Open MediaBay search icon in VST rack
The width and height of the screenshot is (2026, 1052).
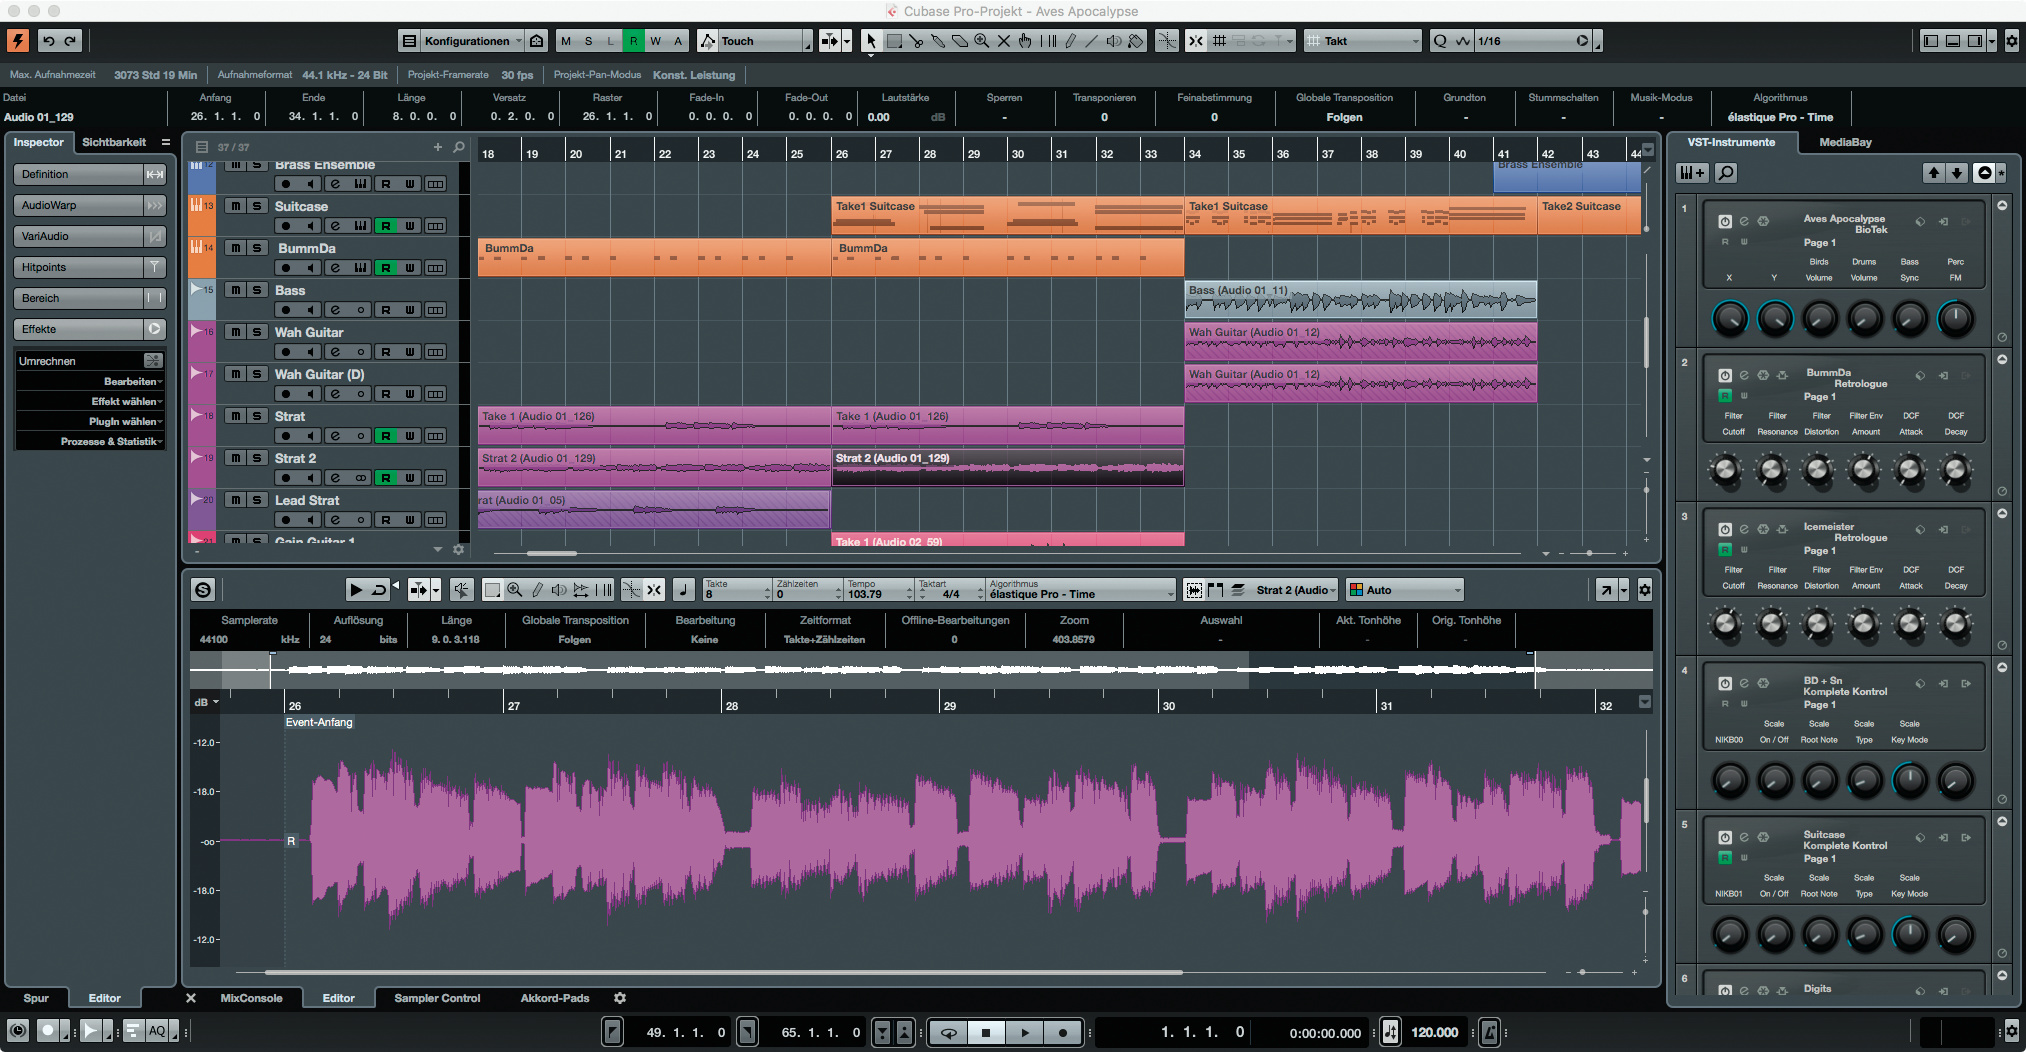pyautogui.click(x=1726, y=173)
